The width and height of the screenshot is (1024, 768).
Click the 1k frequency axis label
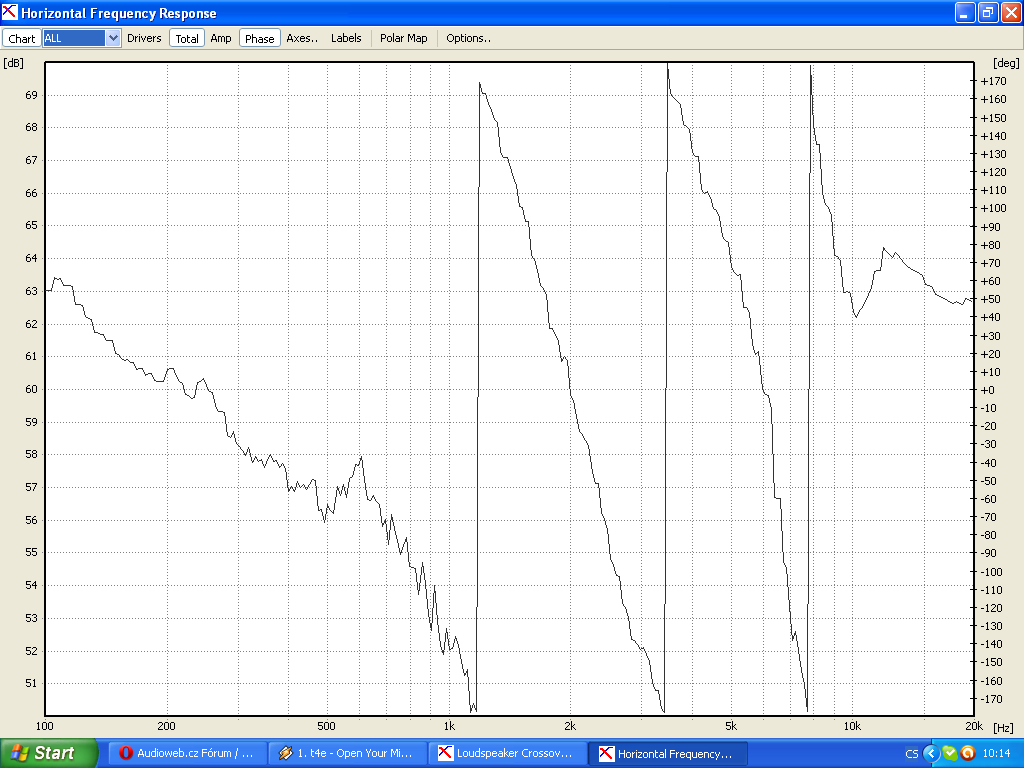coord(449,726)
